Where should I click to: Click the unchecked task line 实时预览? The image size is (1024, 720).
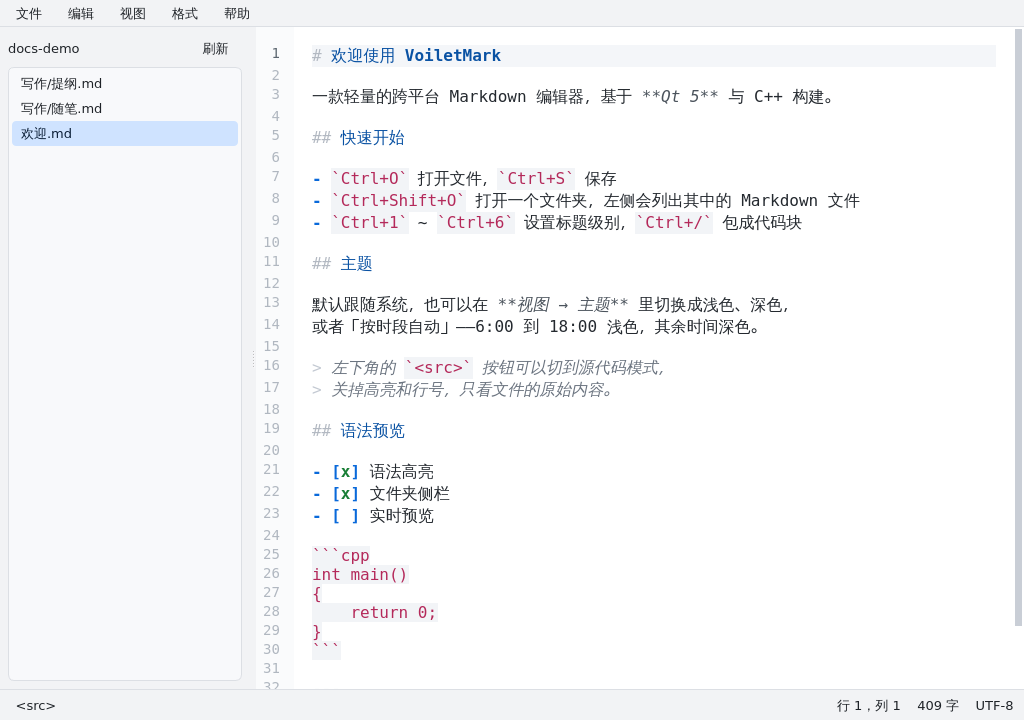click(x=374, y=516)
